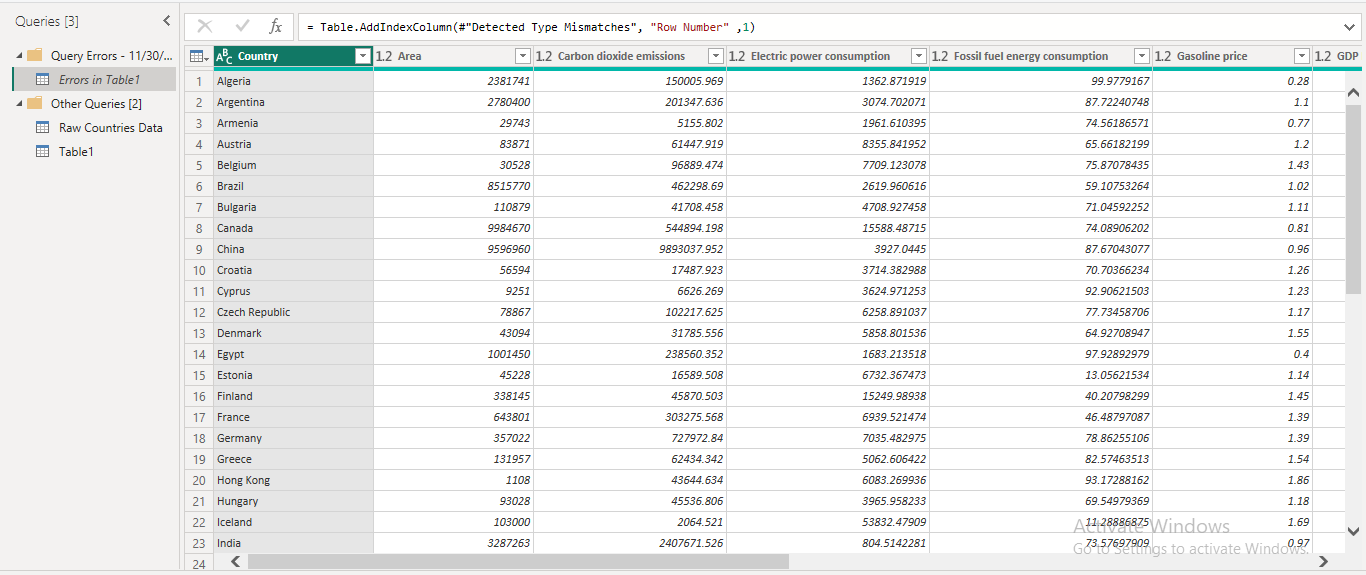Click the 1.2 type icon of Carbon dioxide emissions
Viewport: 1366px width, 575px height.
coord(544,57)
